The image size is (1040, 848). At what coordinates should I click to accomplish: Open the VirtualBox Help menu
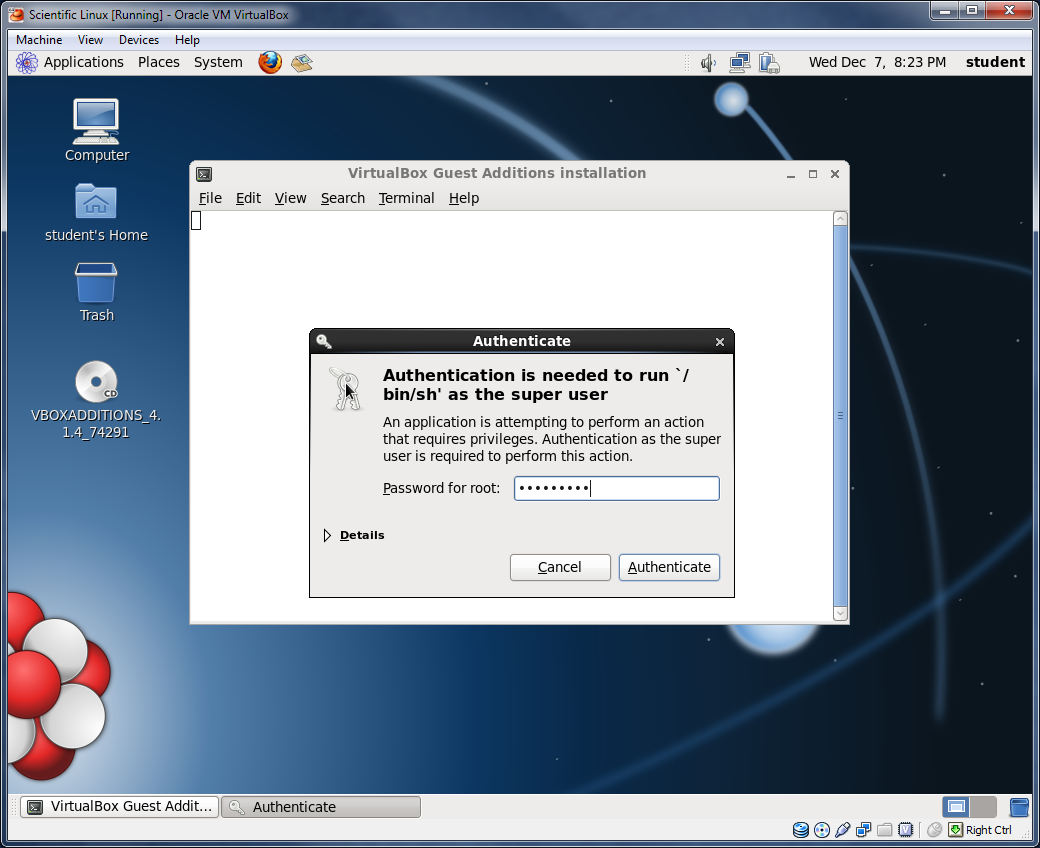pos(187,40)
